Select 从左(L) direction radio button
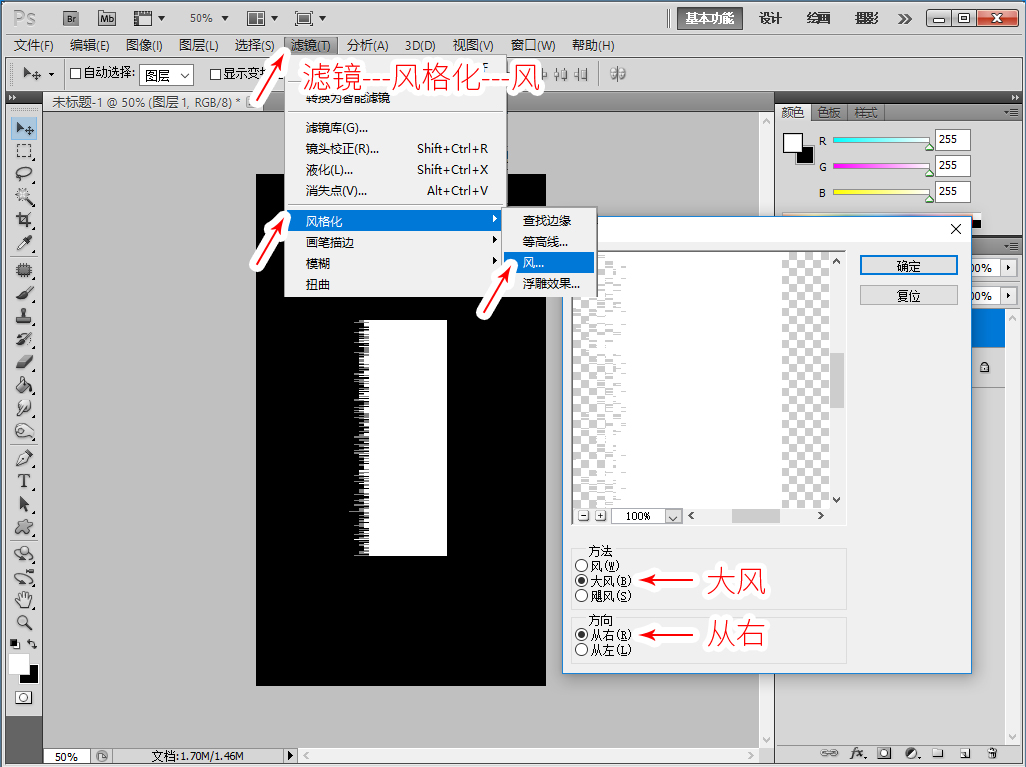Viewport: 1026px width, 767px height. point(581,650)
